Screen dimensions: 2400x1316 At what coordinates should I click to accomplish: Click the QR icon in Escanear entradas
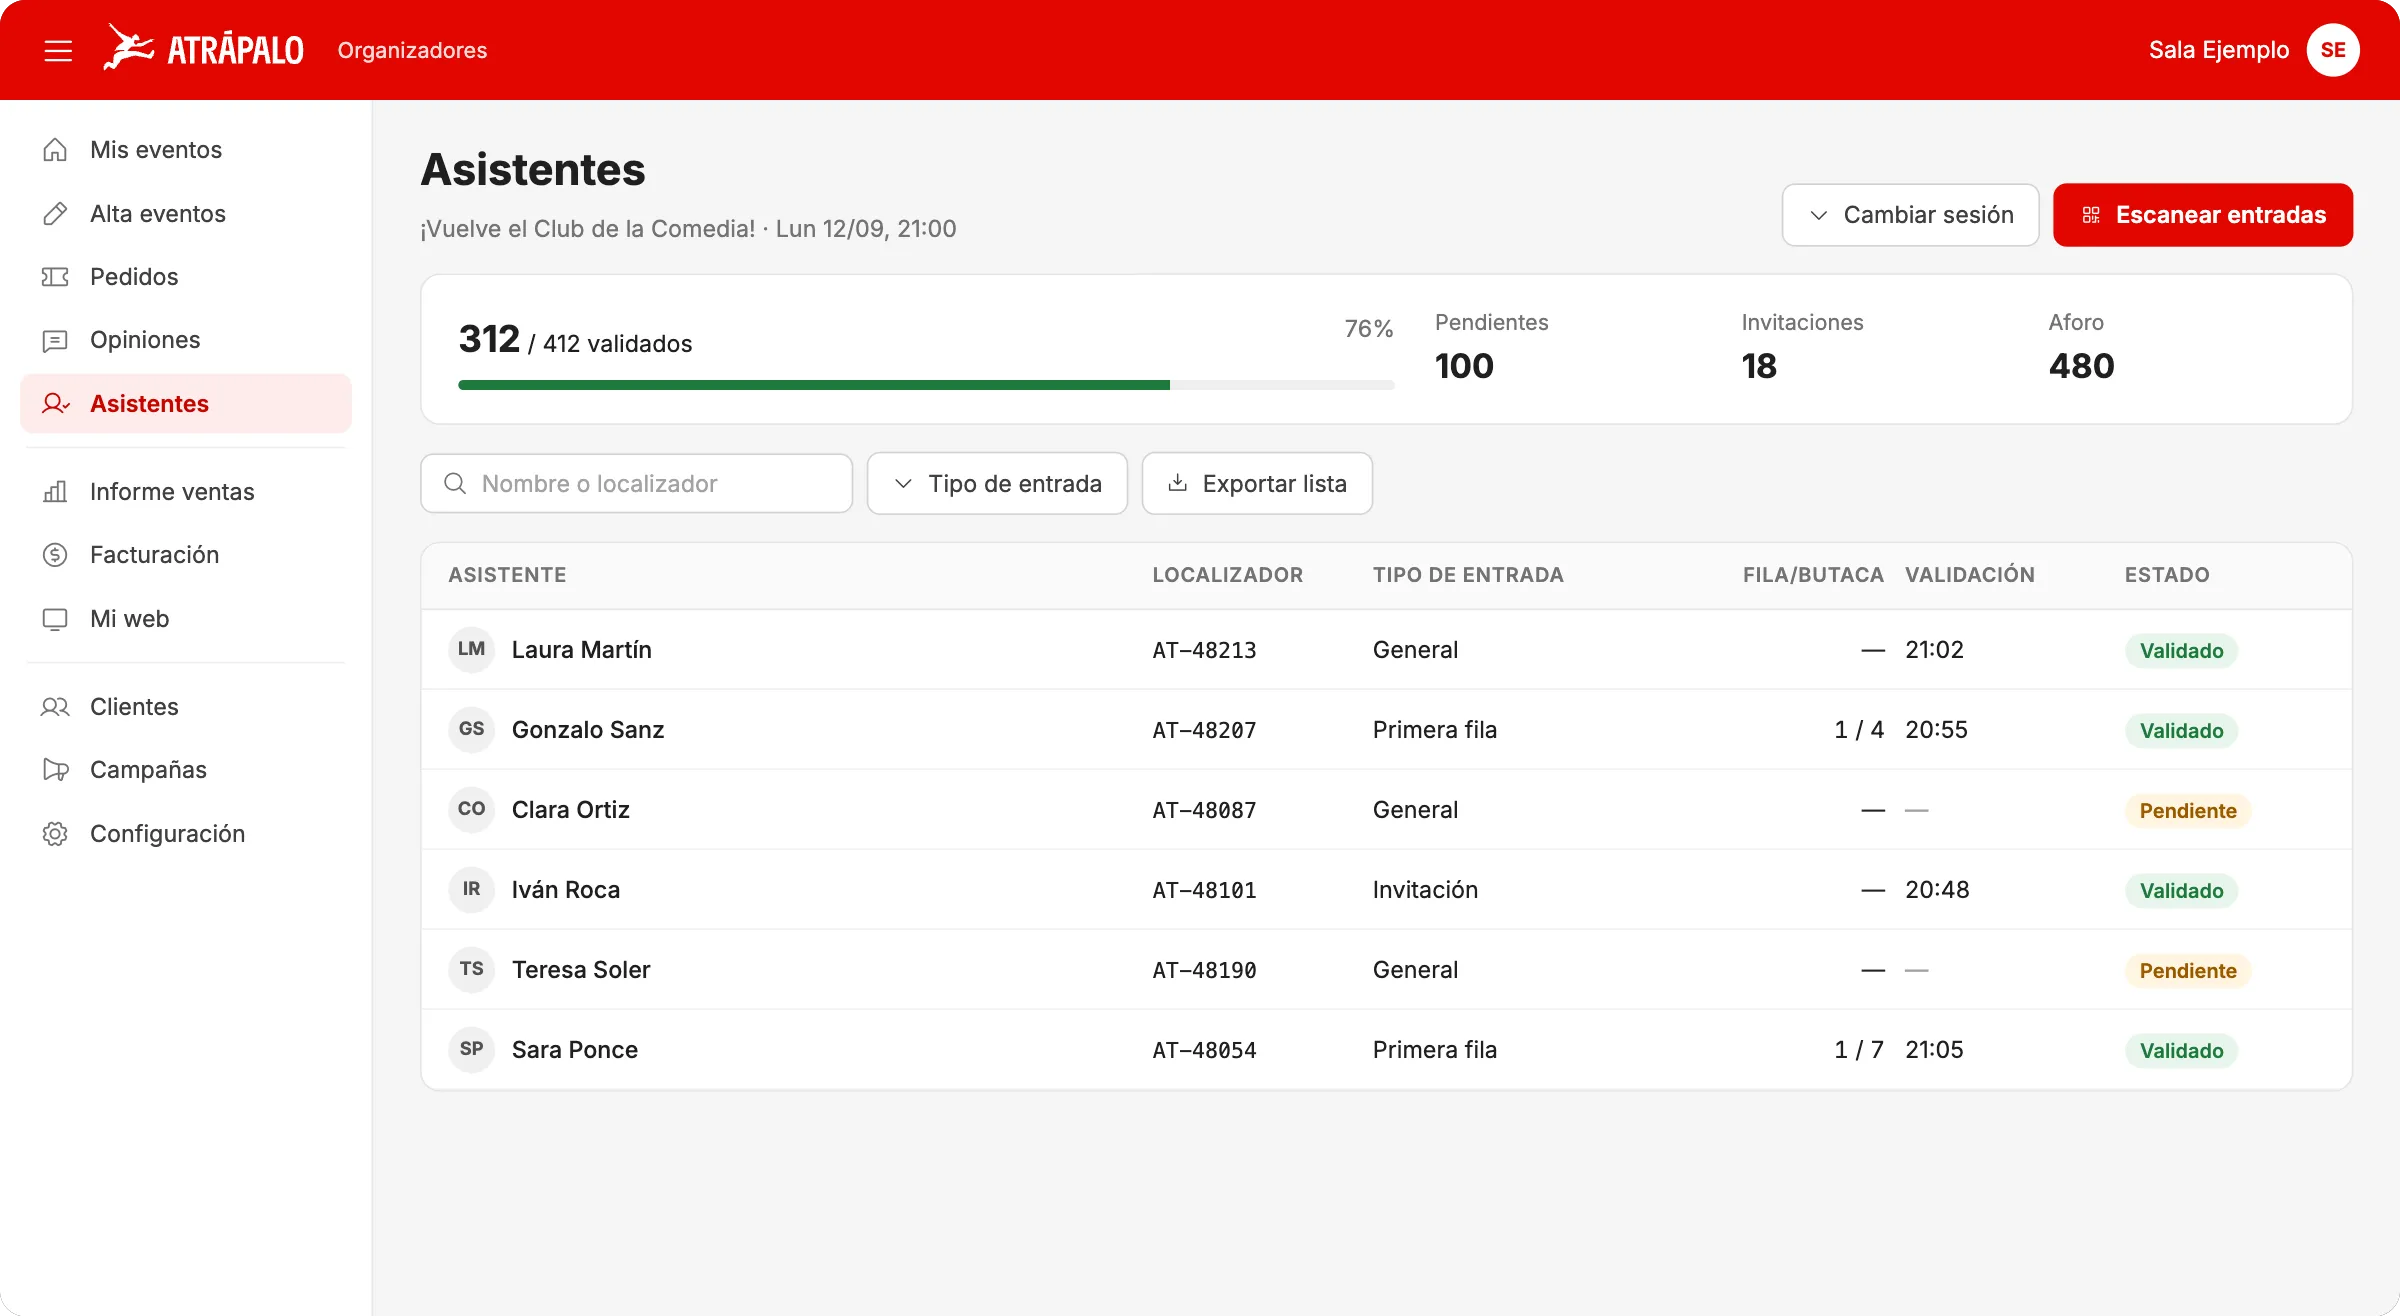coord(2091,215)
